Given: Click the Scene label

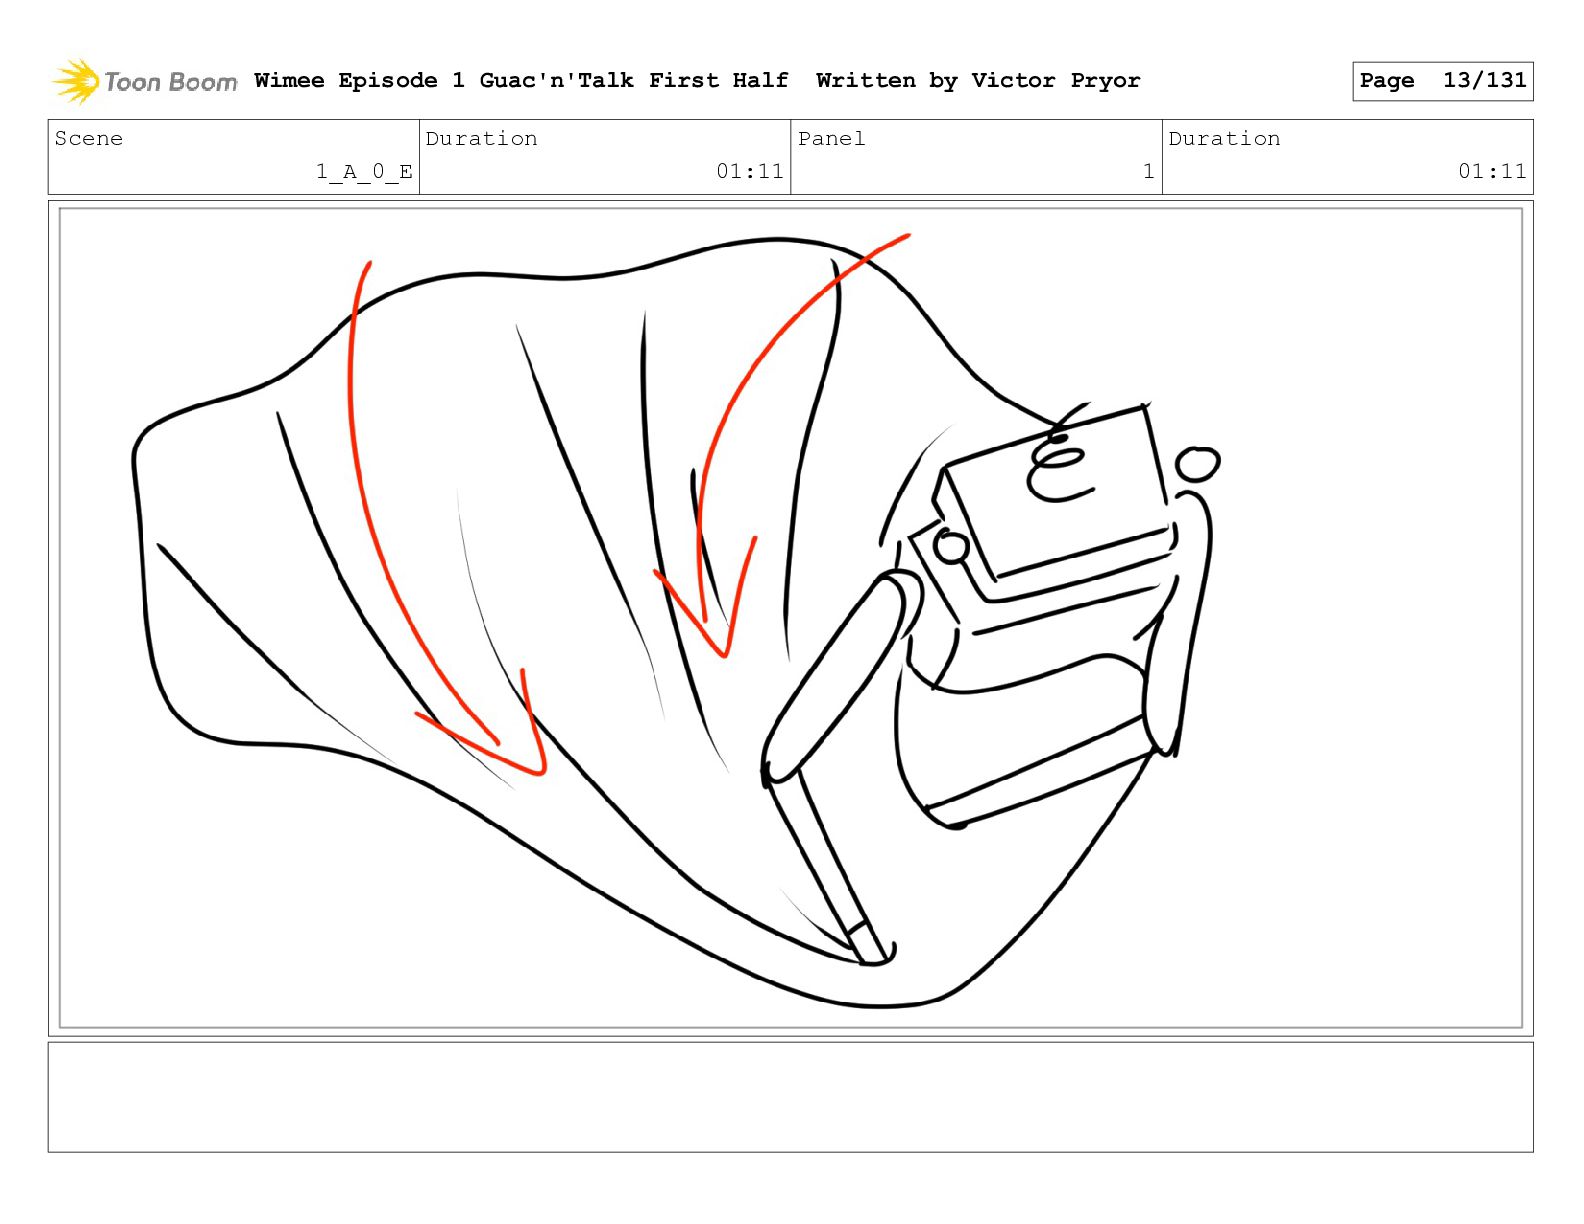Looking at the screenshot, I should [89, 139].
